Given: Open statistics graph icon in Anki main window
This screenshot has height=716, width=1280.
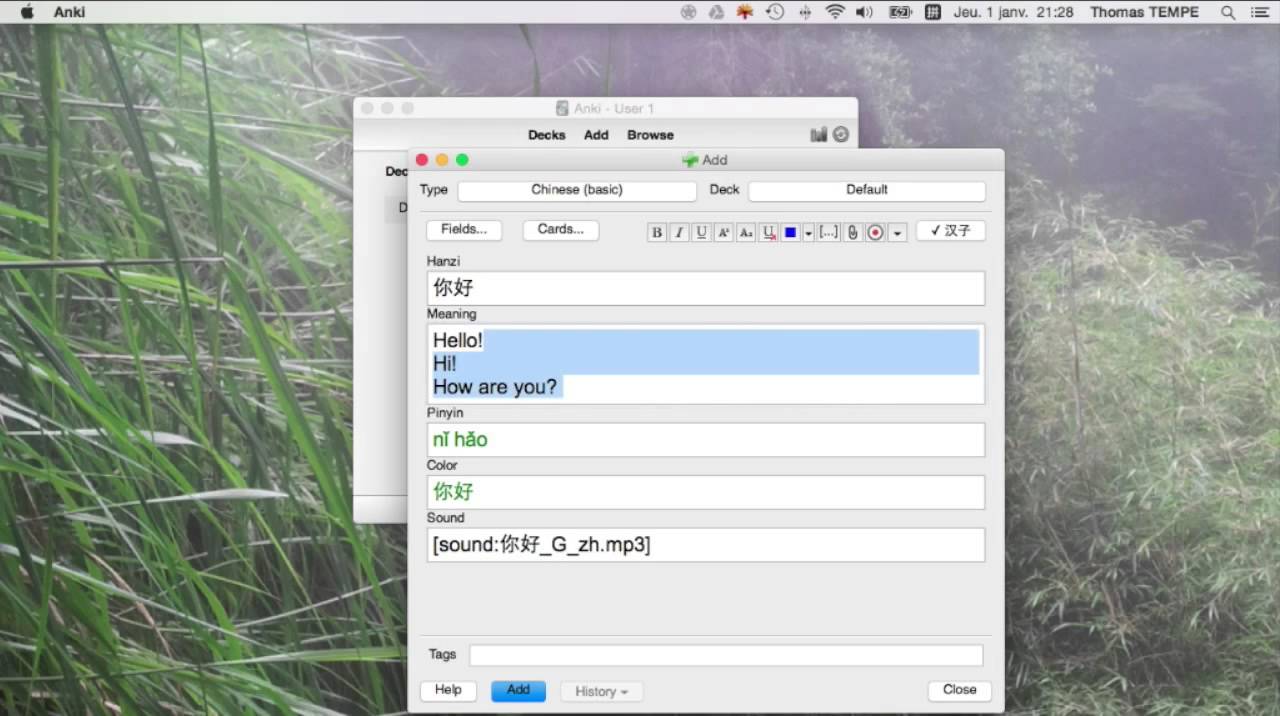Looking at the screenshot, I should coord(819,134).
